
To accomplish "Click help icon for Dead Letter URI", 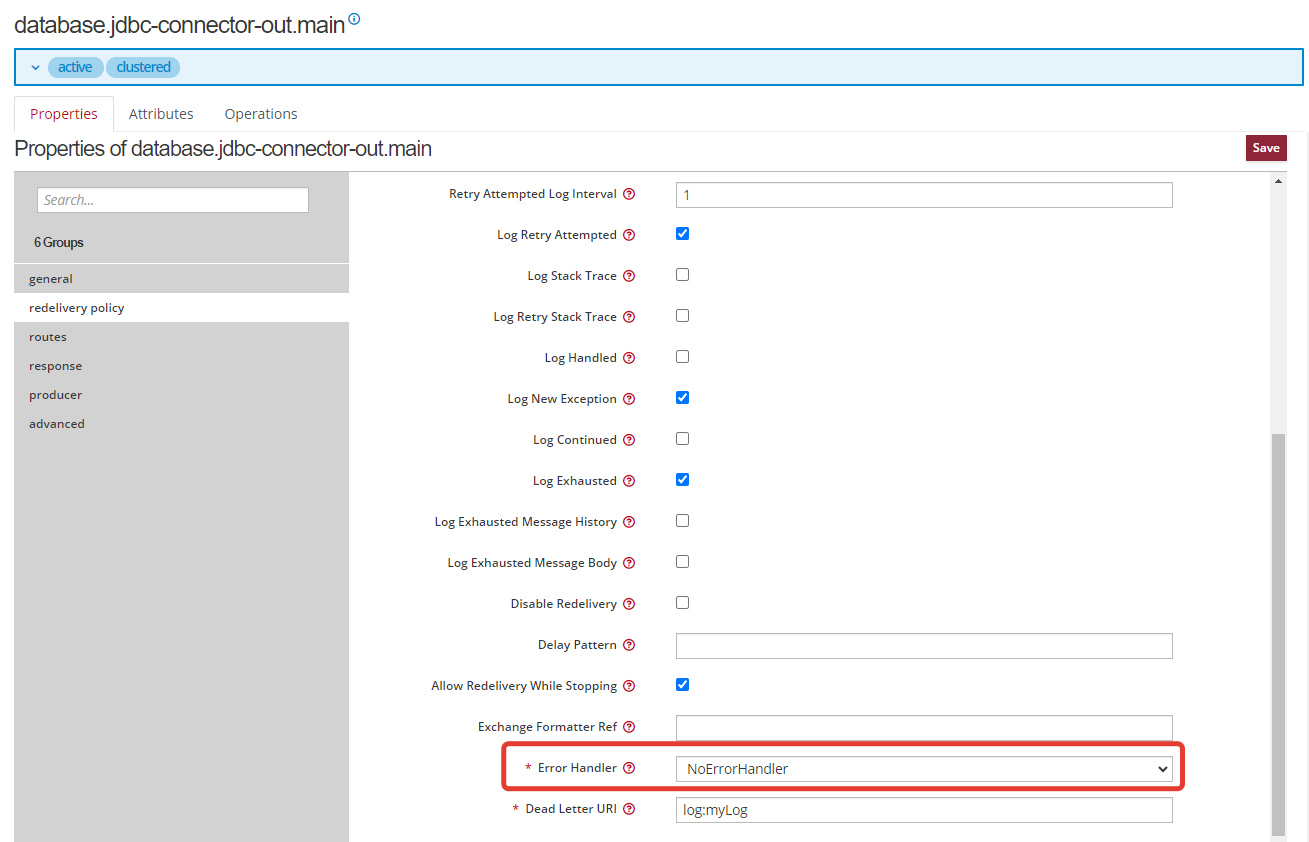I will point(629,809).
